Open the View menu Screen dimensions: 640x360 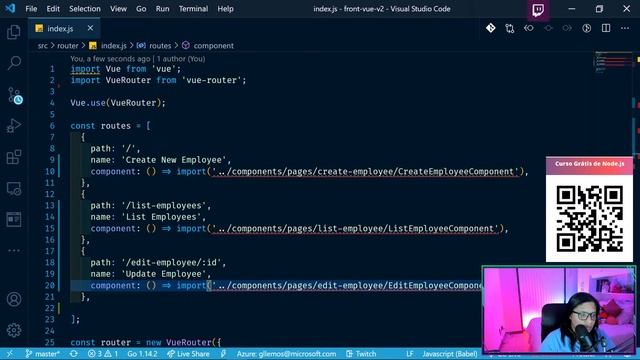click(x=118, y=9)
